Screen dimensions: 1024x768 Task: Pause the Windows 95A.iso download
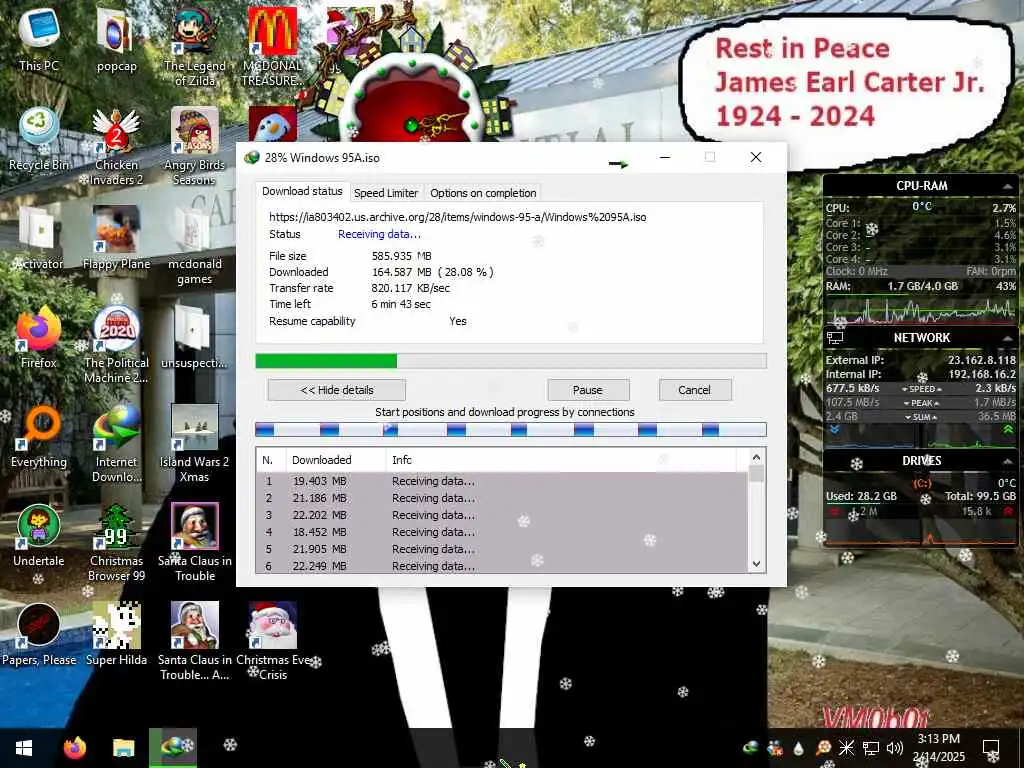tap(588, 390)
